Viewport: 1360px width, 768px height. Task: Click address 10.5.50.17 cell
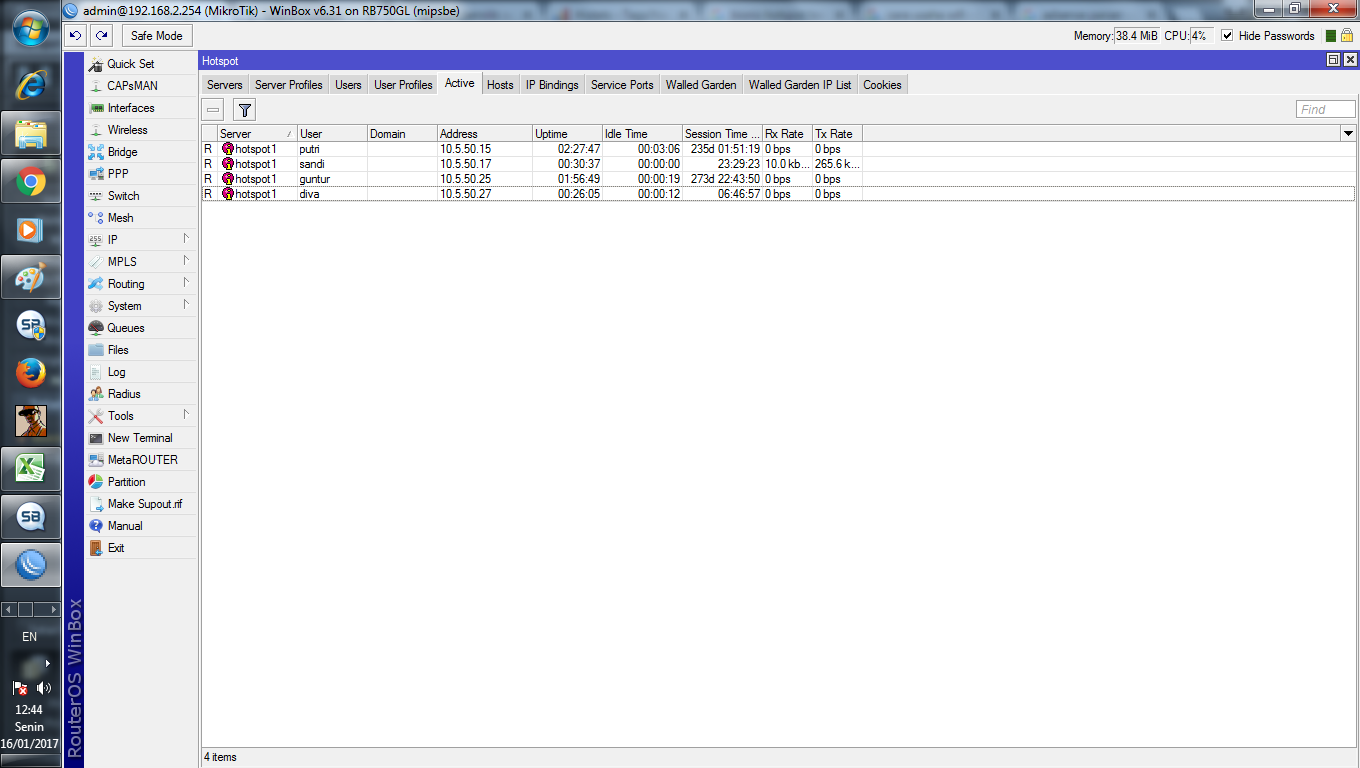[x=466, y=164]
